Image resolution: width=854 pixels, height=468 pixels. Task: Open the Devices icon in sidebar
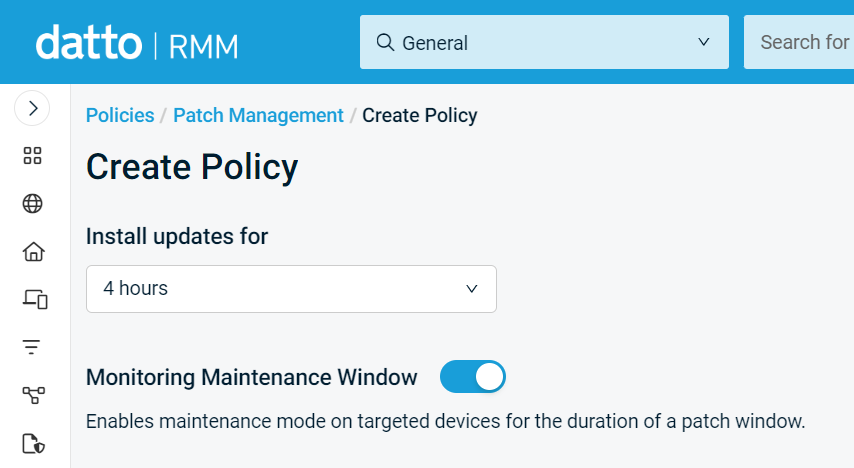click(x=35, y=299)
